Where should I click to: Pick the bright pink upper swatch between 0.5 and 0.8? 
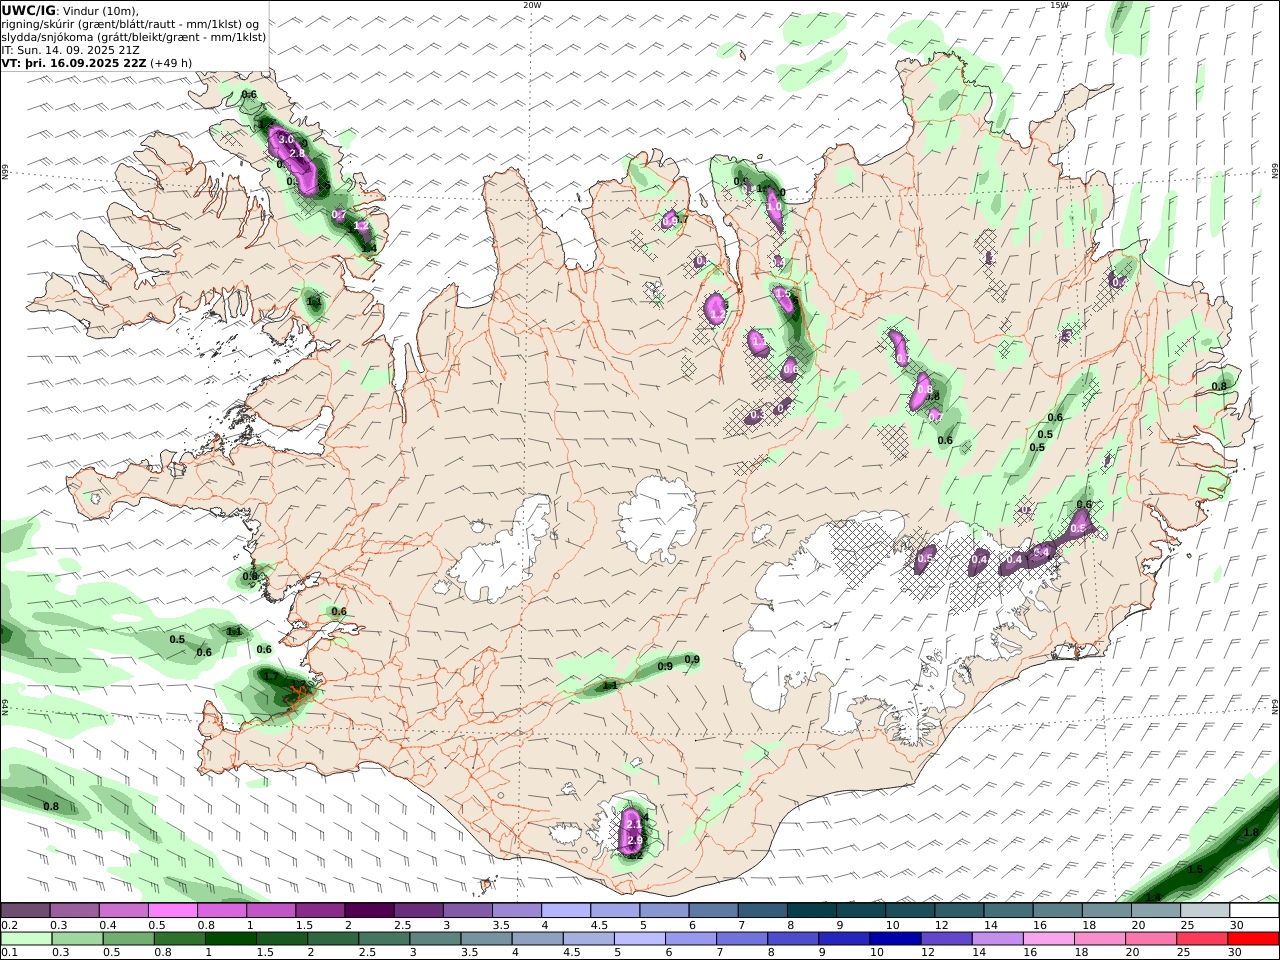(x=173, y=911)
